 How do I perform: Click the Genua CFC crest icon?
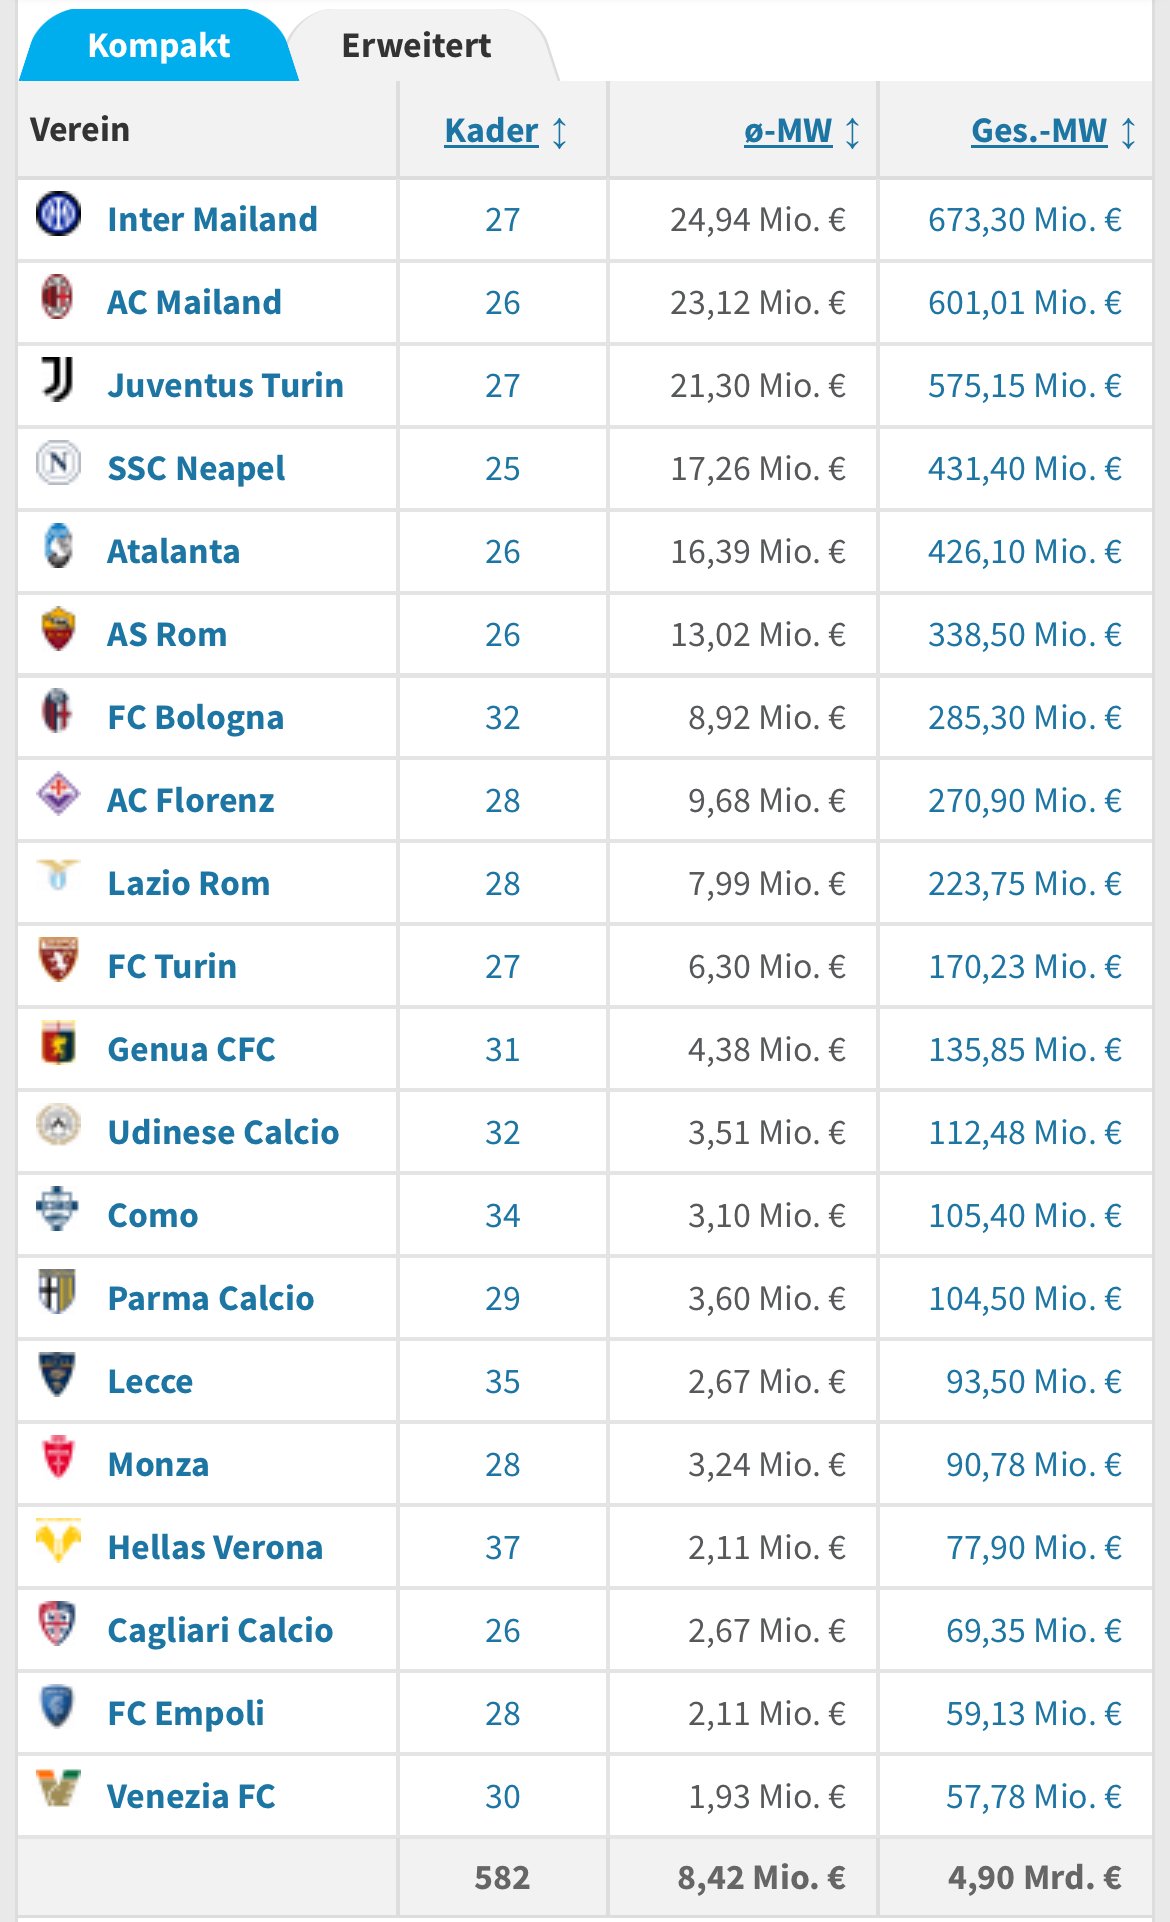click(x=58, y=1044)
